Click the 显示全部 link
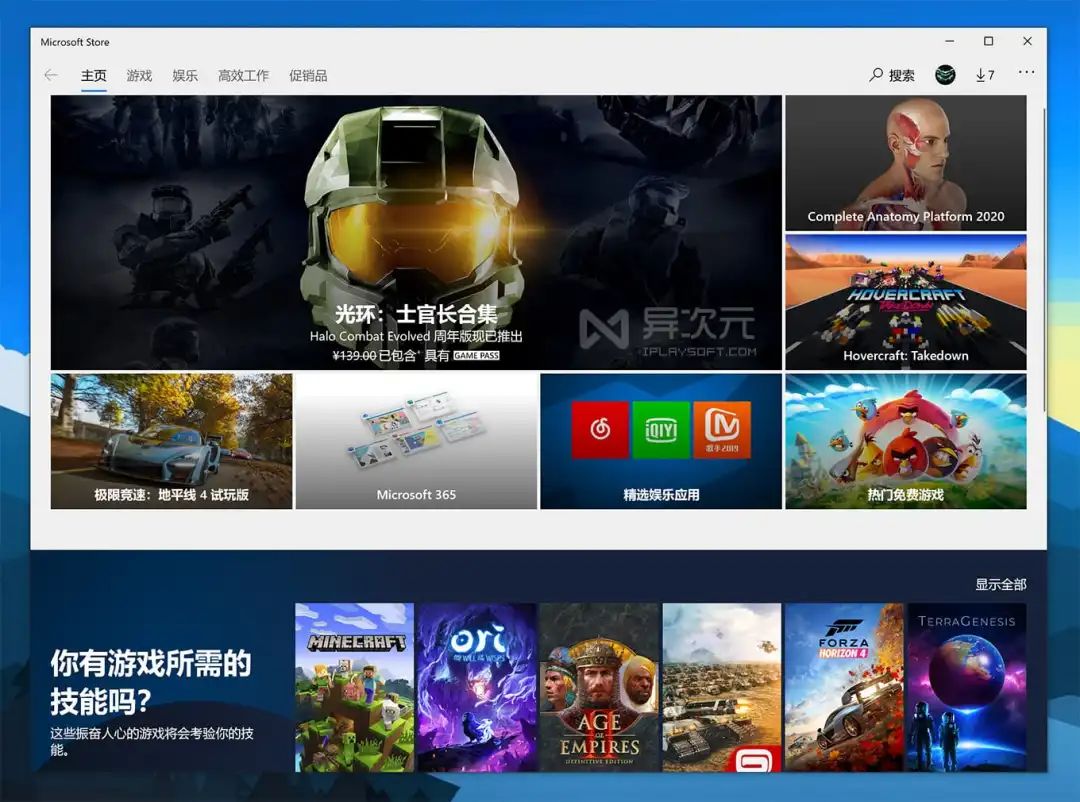Screen dimensions: 1080x802 1000,585
